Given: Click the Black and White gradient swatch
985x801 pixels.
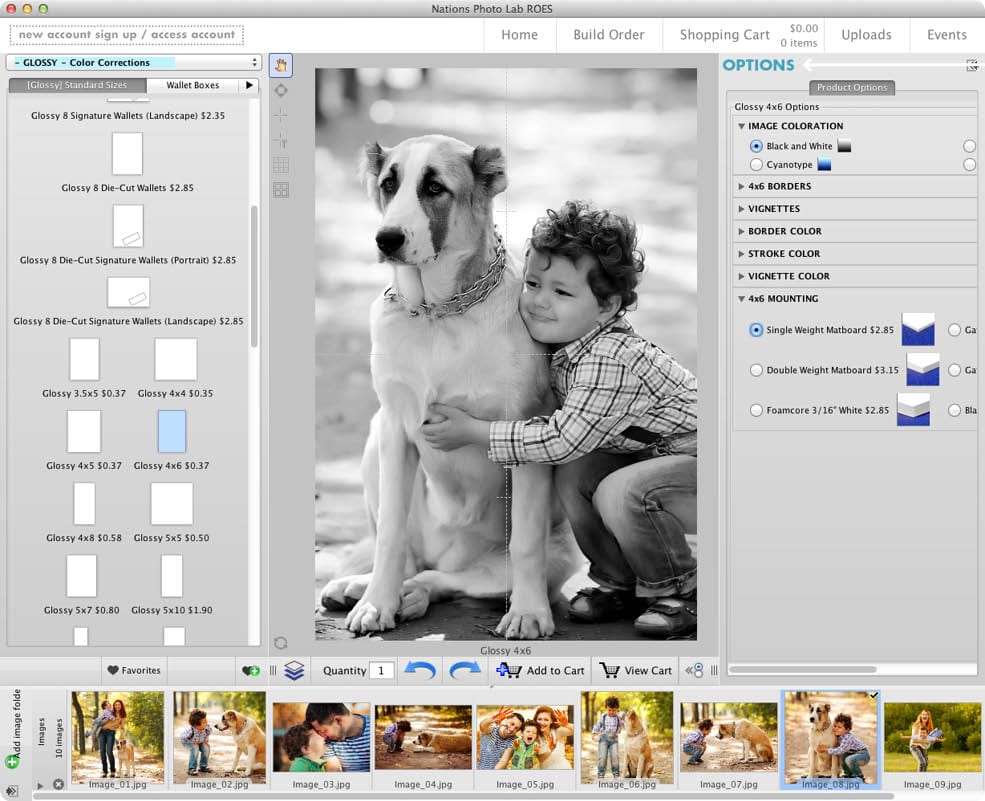Looking at the screenshot, I should (844, 146).
